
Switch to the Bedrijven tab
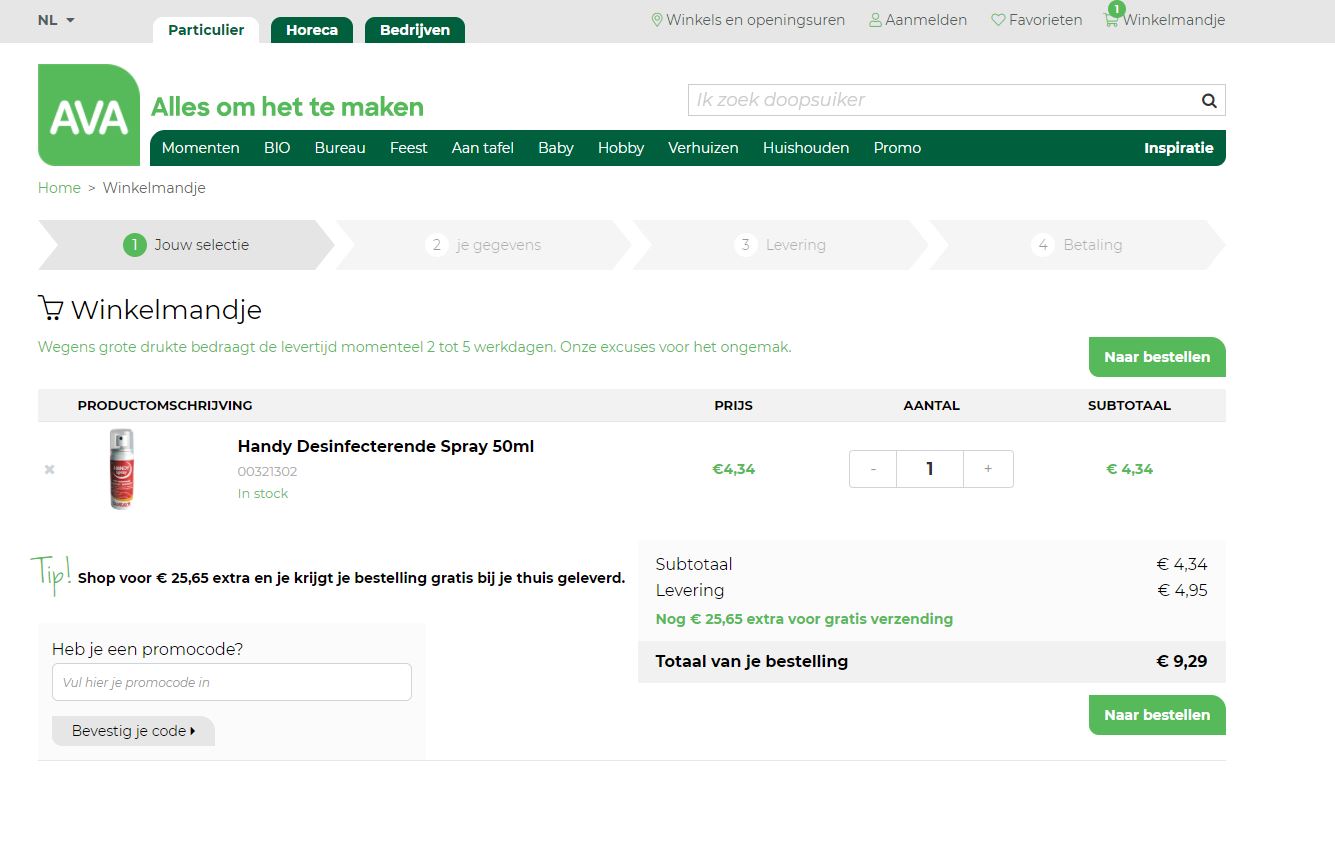415,30
